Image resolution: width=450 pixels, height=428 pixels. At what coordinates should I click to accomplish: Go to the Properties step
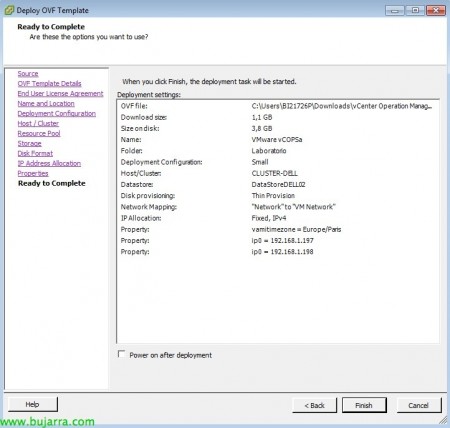pyautogui.click(x=33, y=174)
